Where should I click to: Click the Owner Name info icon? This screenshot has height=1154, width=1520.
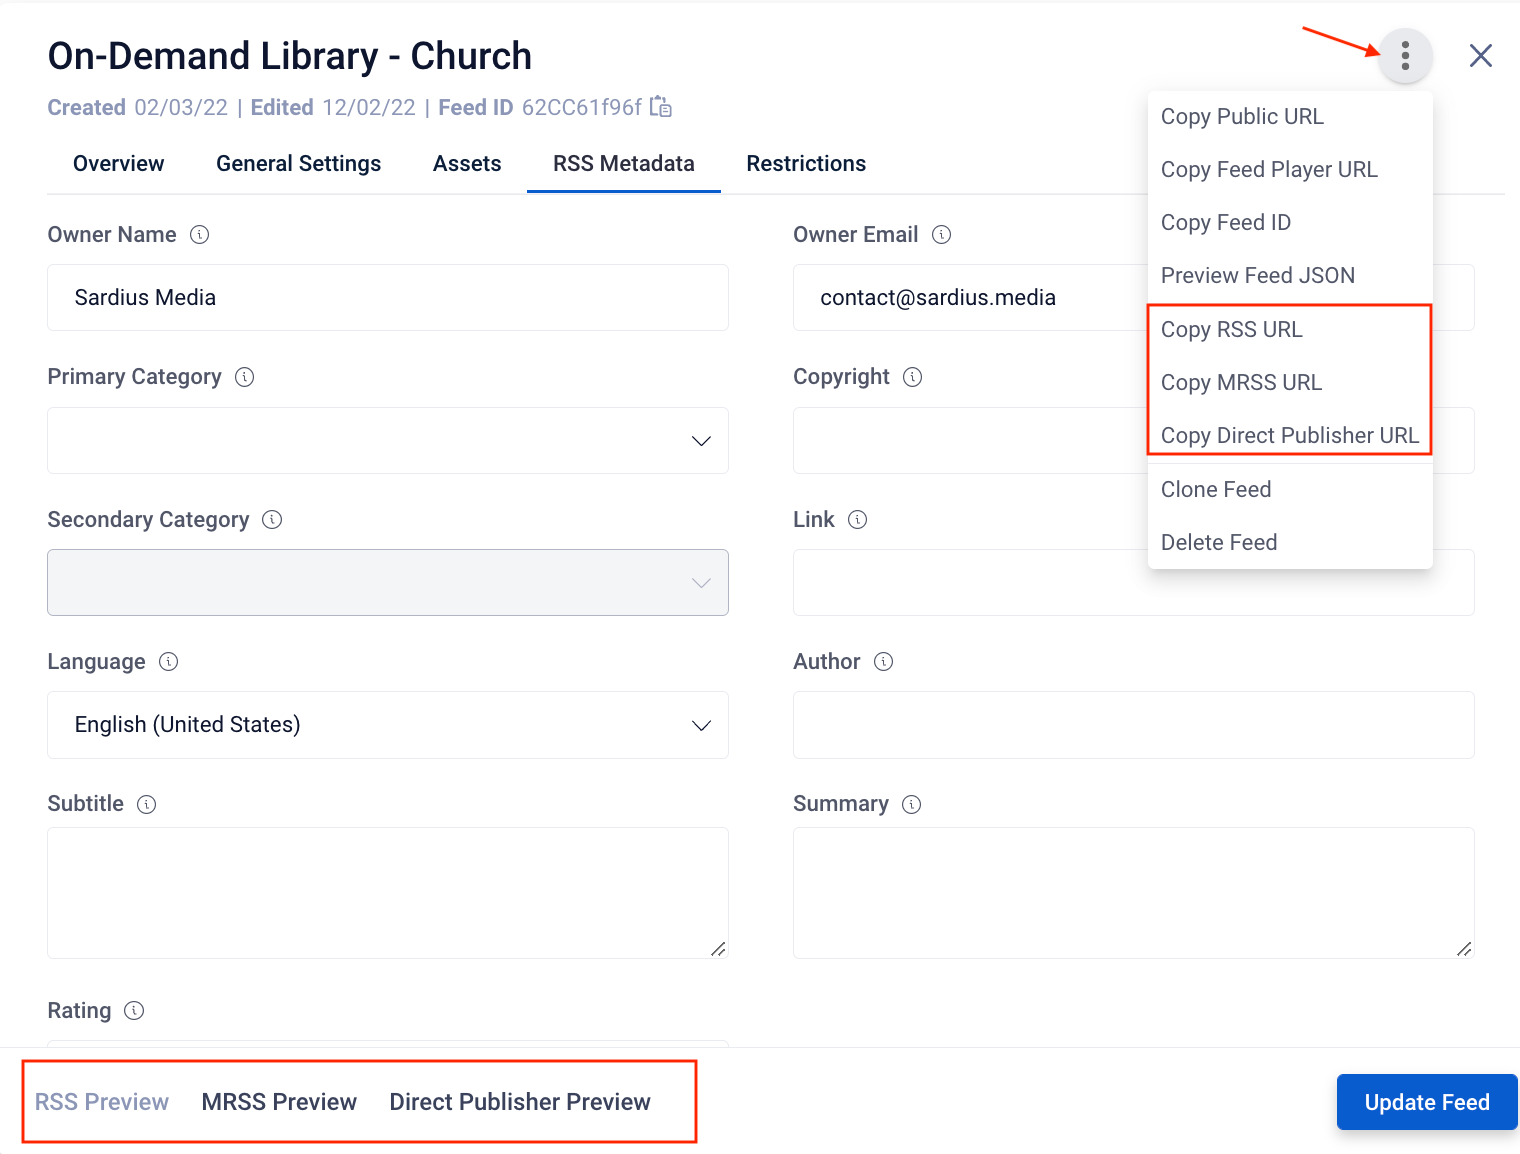tap(200, 235)
